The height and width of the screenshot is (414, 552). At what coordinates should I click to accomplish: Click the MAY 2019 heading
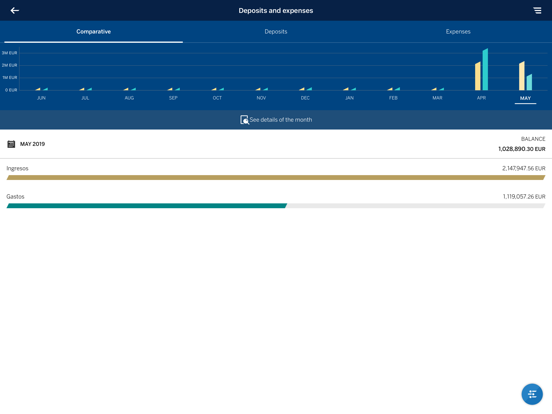click(x=32, y=144)
